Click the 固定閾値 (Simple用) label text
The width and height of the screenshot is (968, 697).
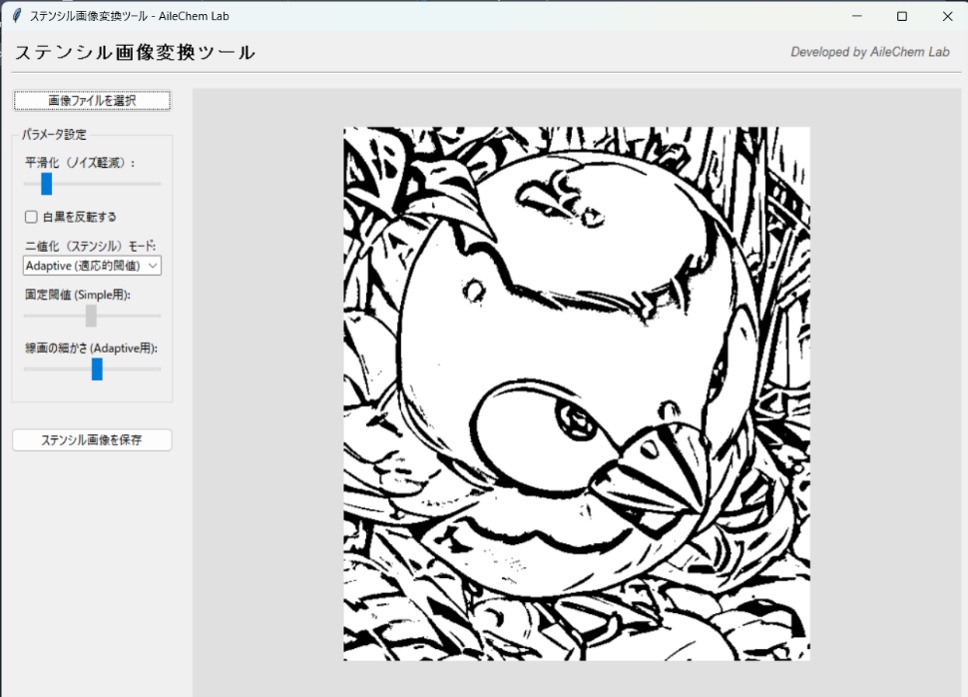click(x=78, y=295)
